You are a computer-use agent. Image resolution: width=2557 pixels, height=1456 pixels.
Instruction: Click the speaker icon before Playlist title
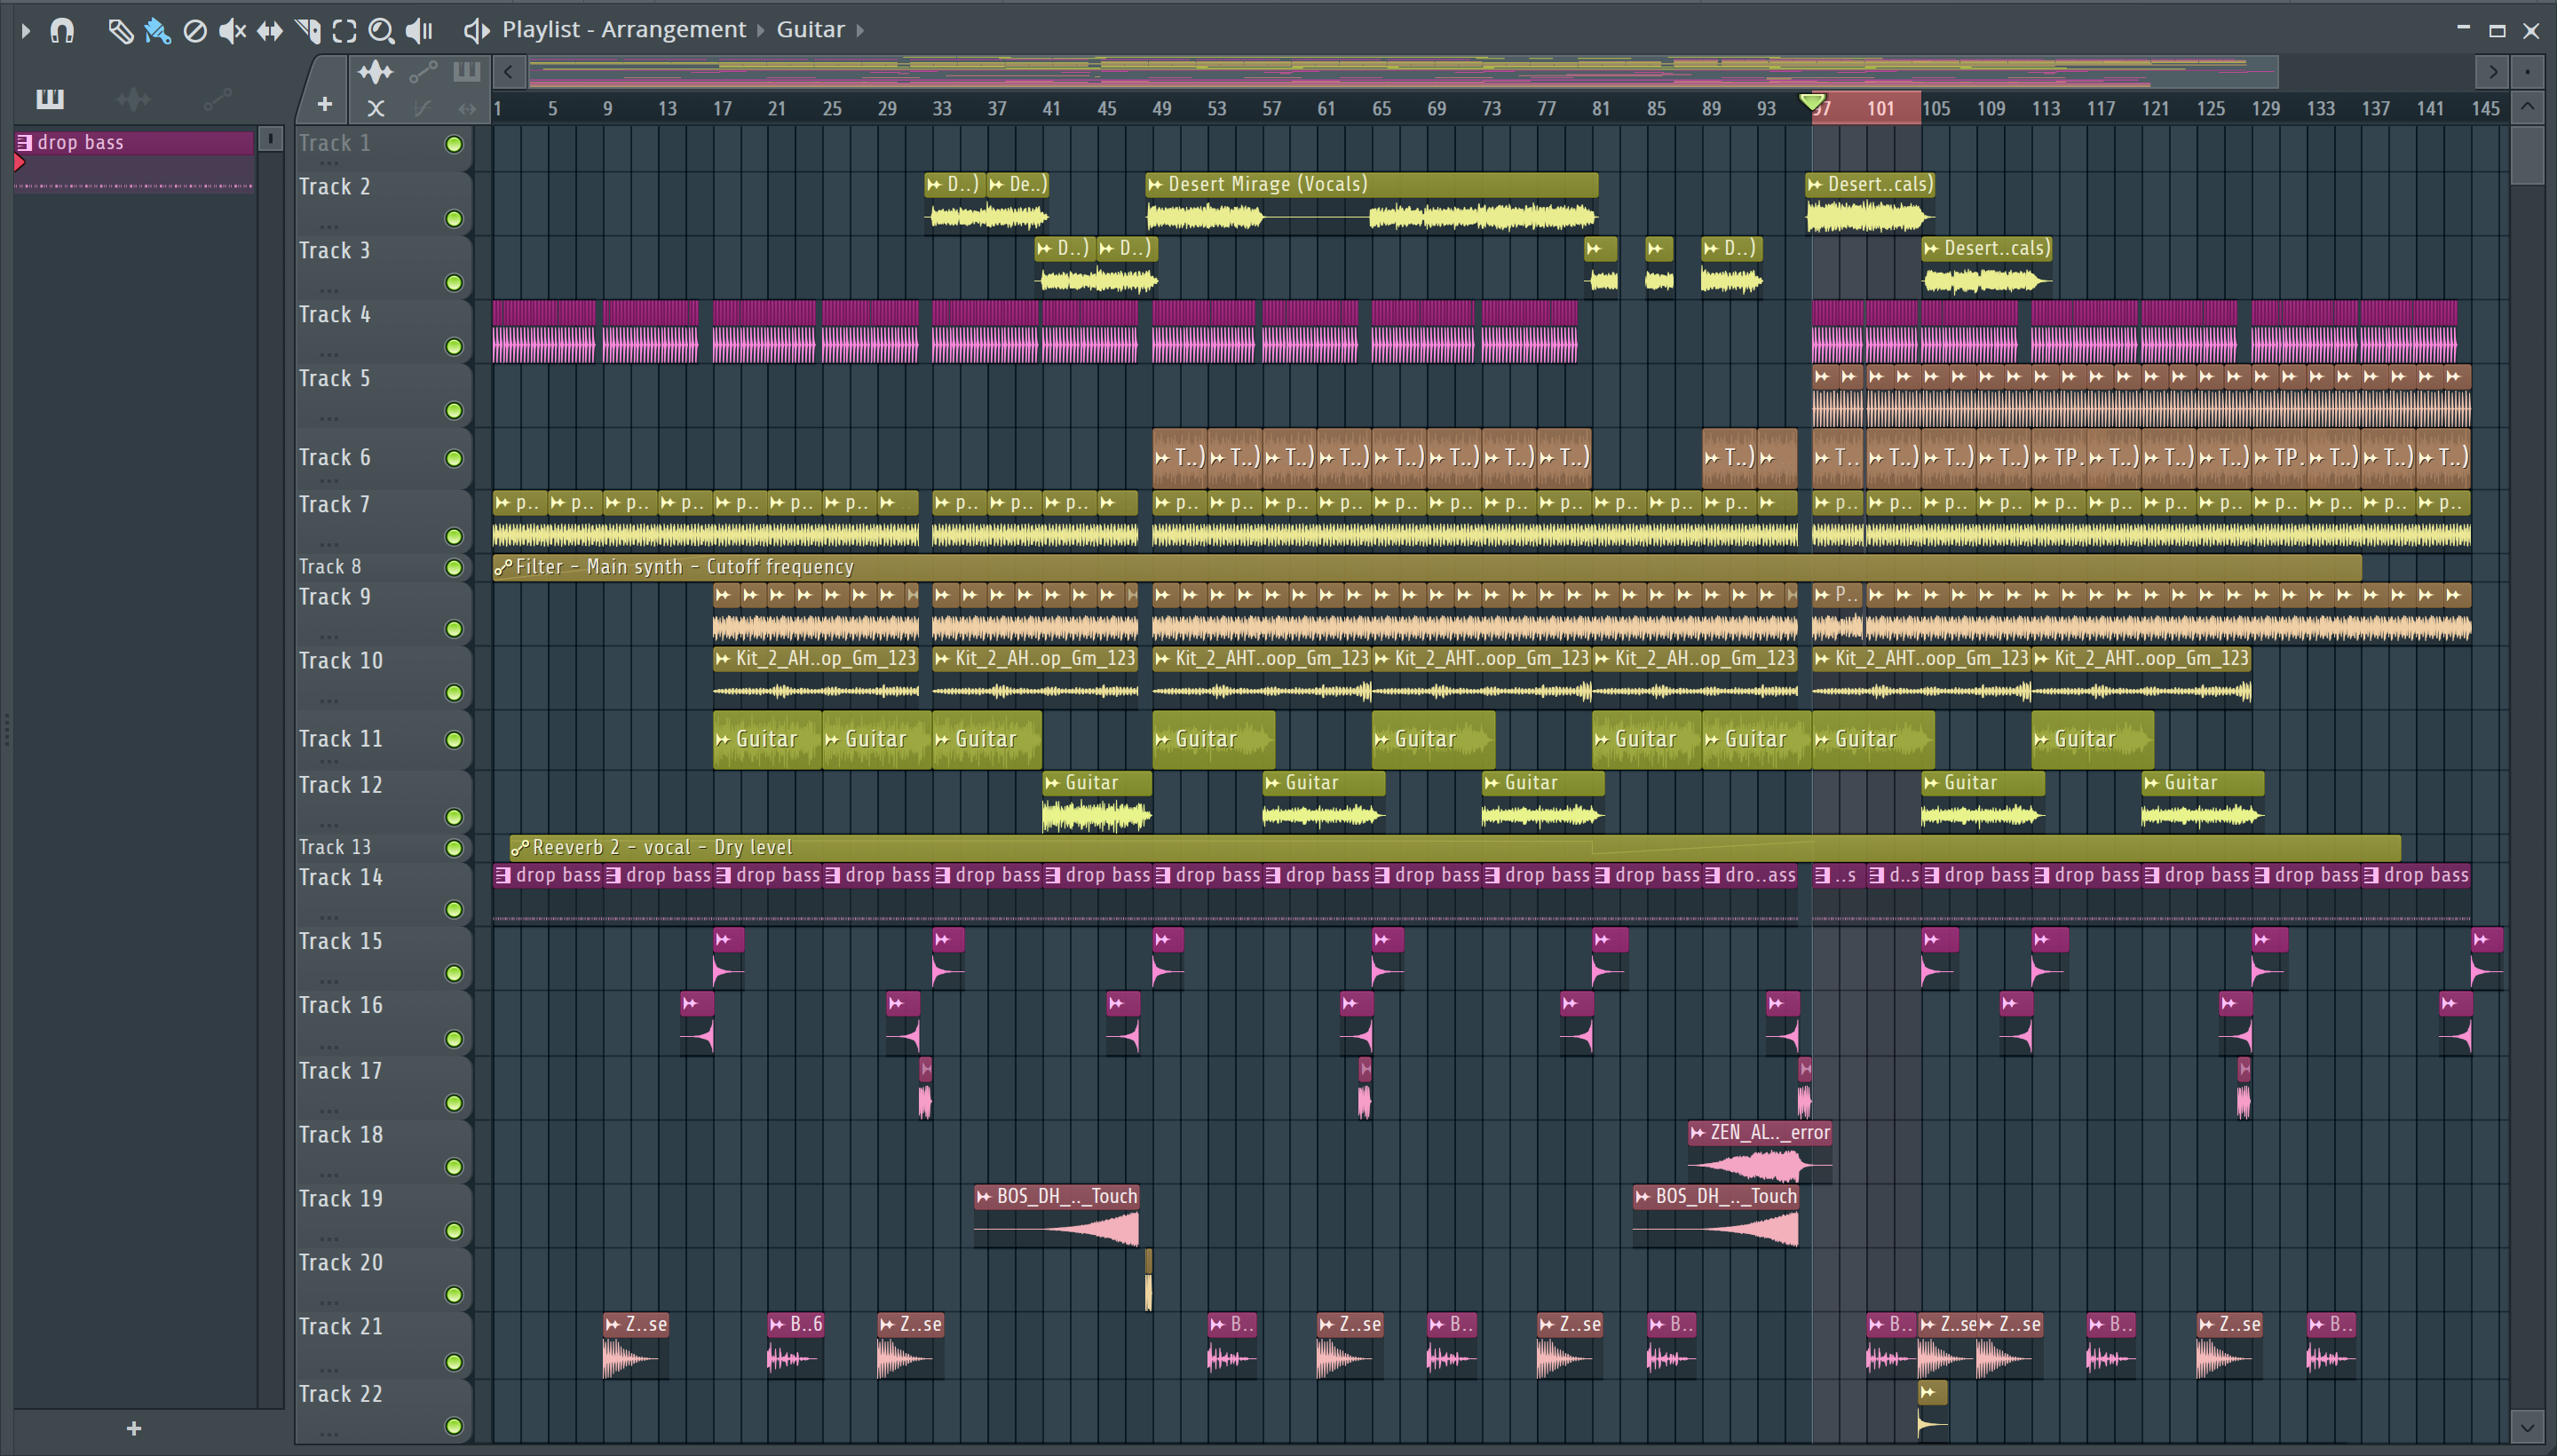(476, 31)
